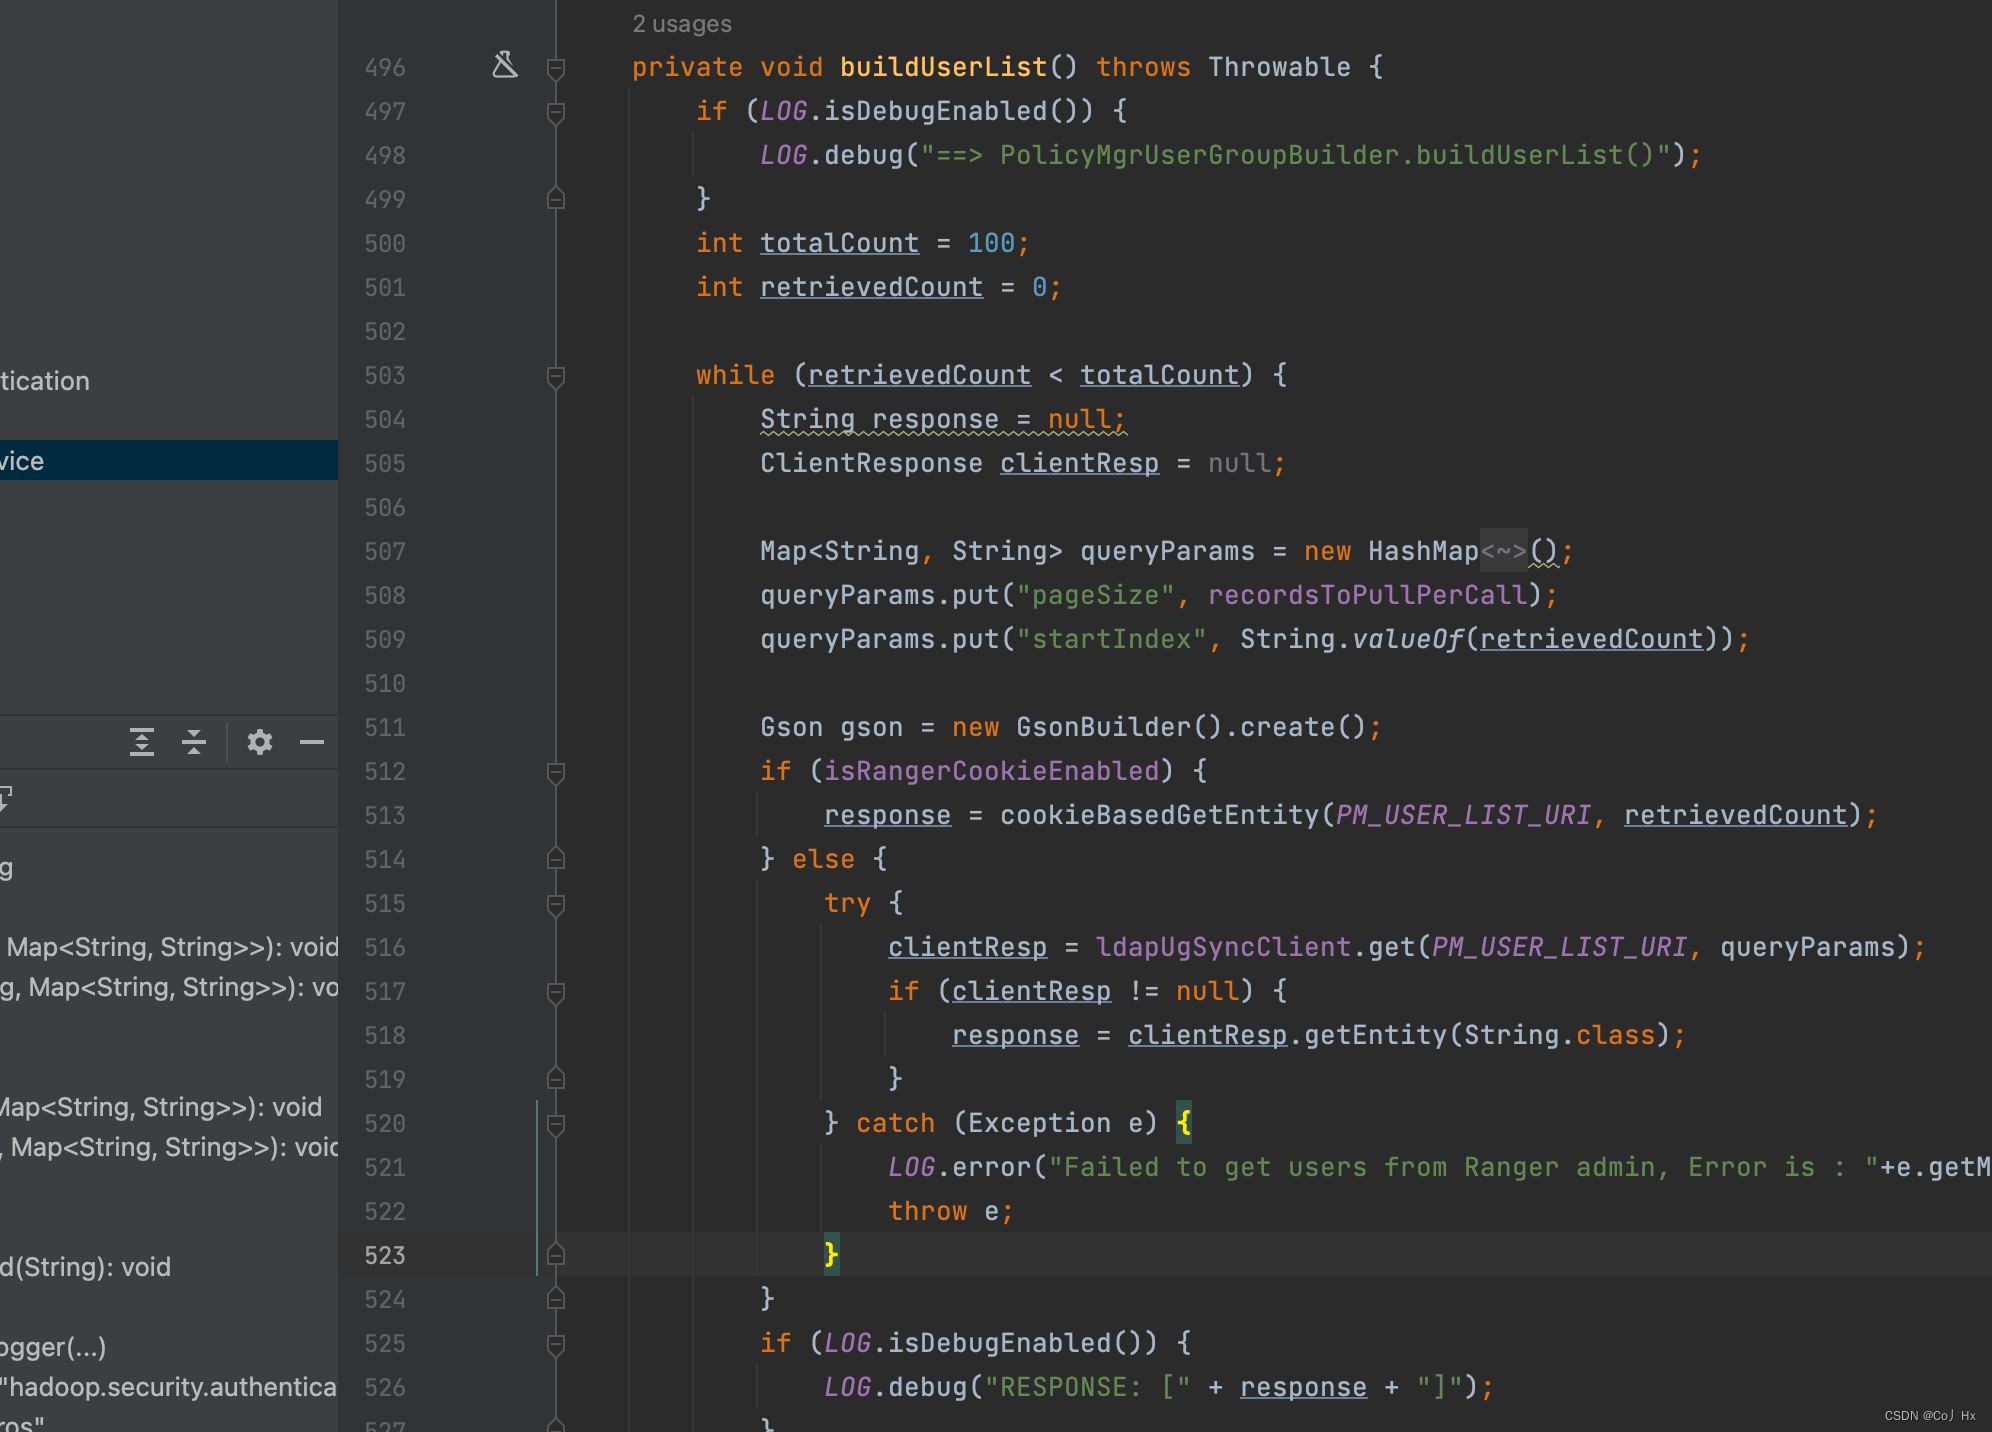Click 'throw e;' statement on line 522

[951, 1211]
